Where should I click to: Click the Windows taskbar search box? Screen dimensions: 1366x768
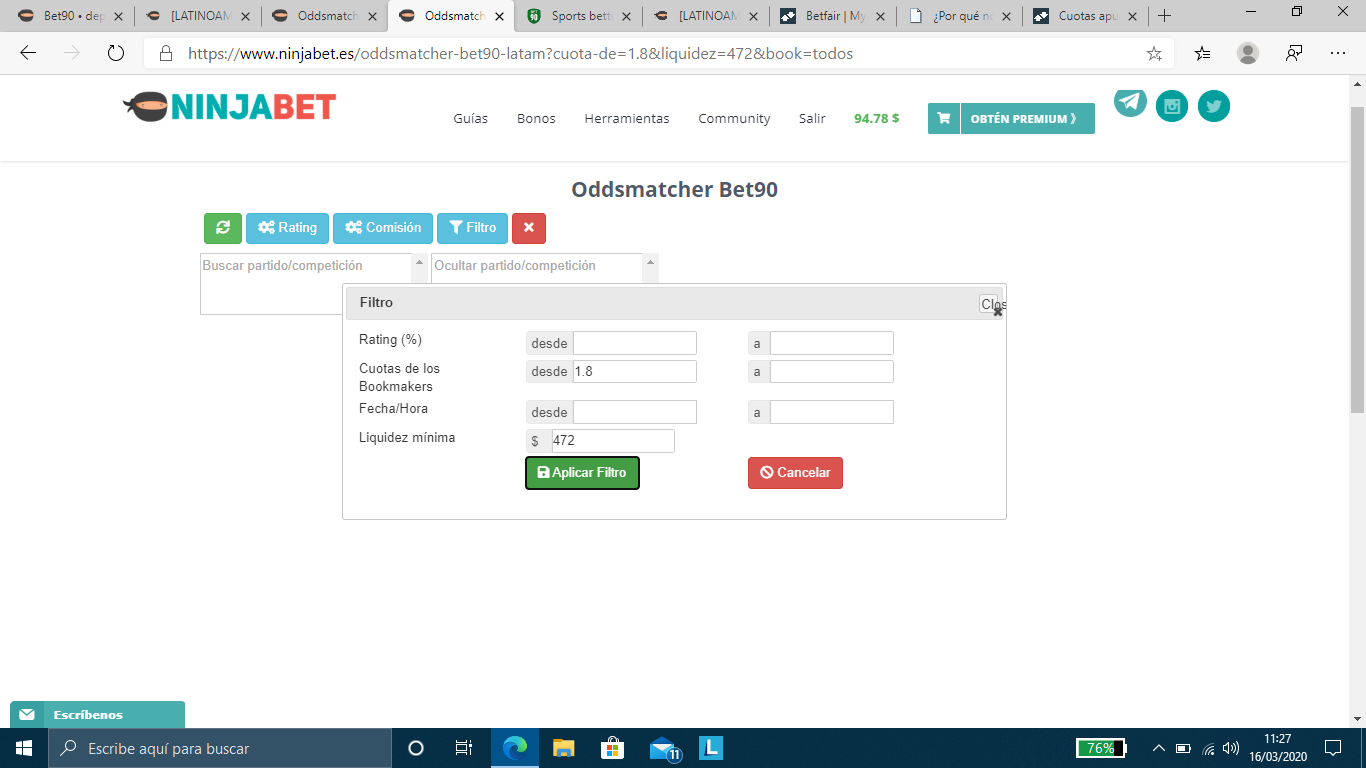[x=219, y=748]
